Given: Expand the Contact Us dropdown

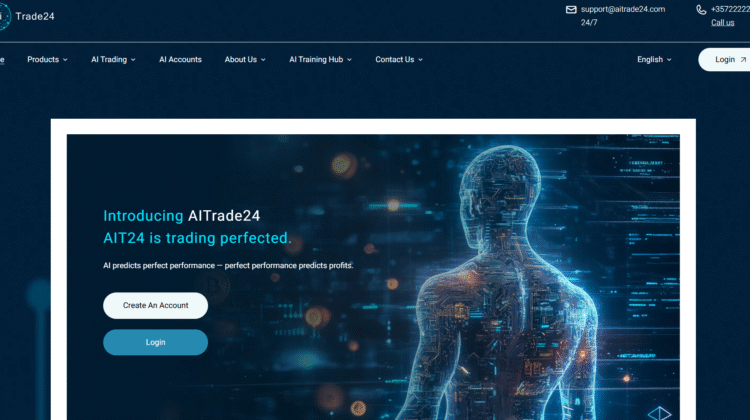Looking at the screenshot, I should click(x=399, y=60).
